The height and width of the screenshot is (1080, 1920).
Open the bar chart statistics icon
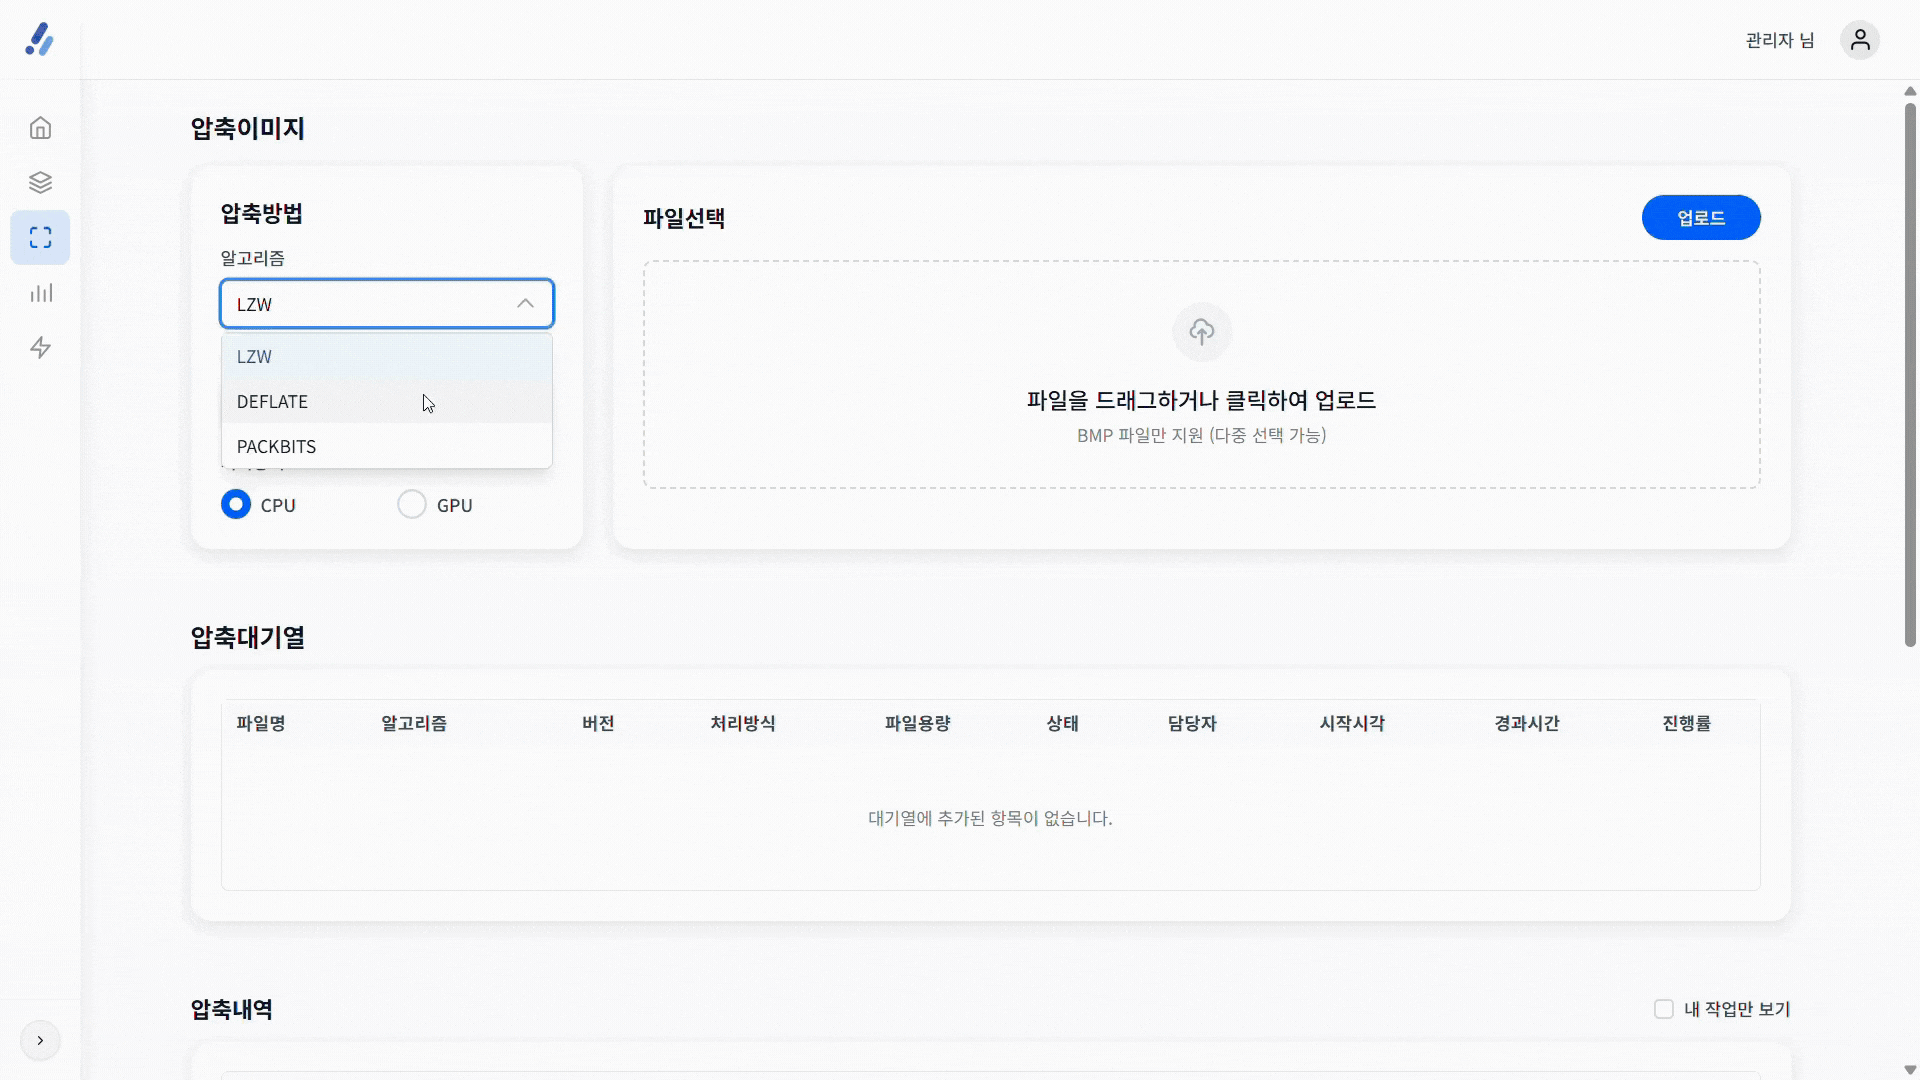[40, 293]
